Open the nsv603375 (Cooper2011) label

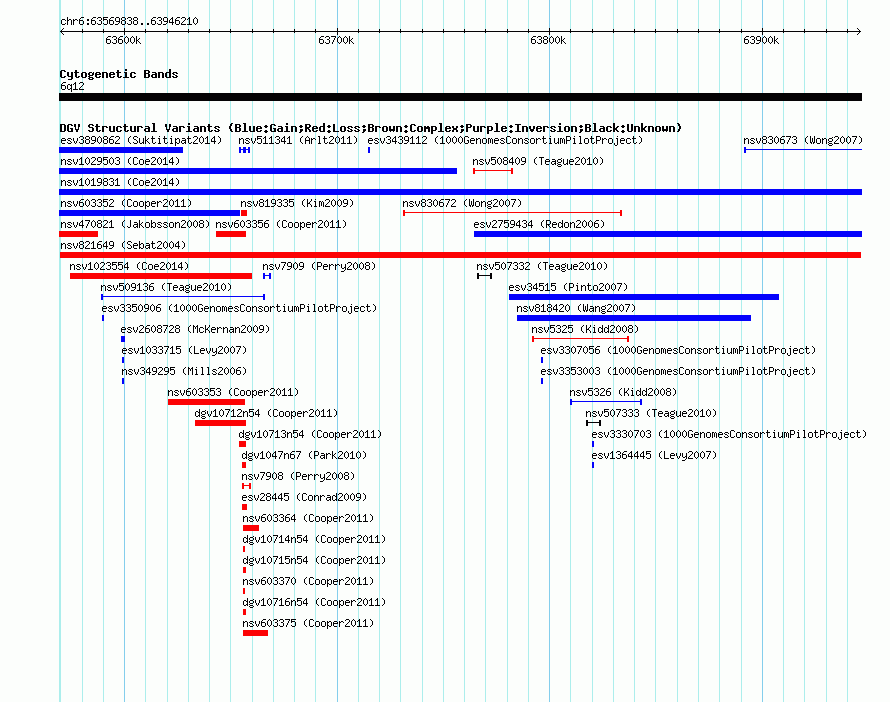308,623
